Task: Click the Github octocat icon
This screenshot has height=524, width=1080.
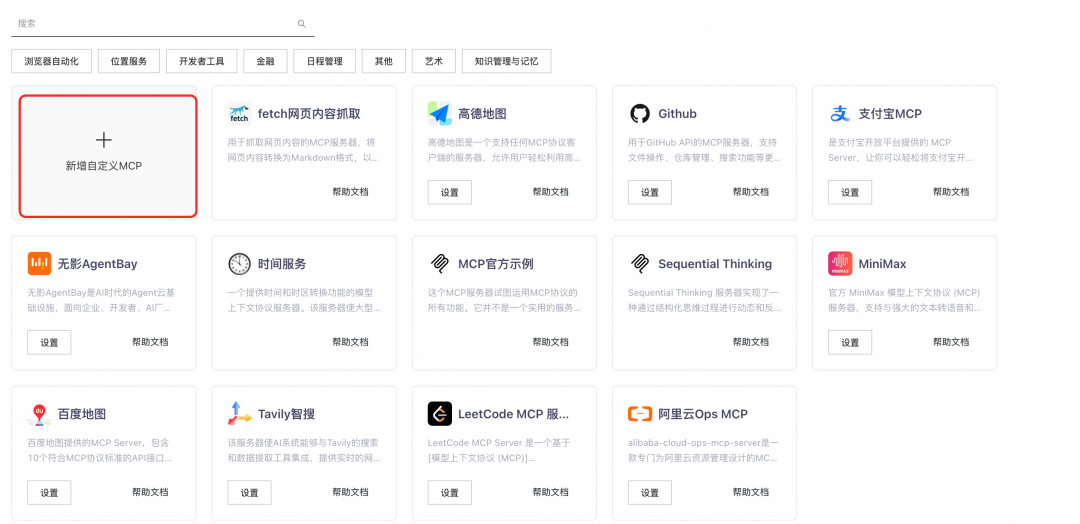Action: click(640, 114)
